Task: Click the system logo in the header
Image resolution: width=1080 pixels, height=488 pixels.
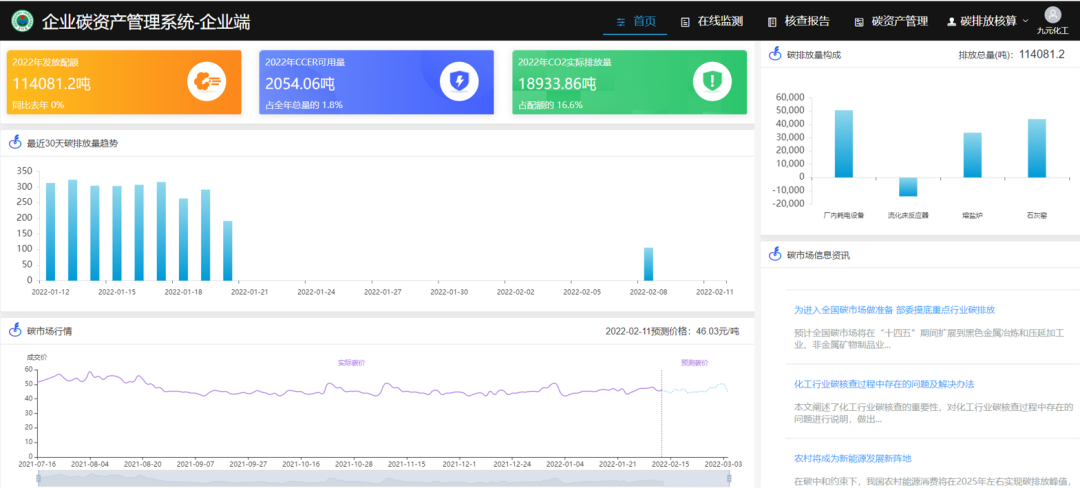Action: coord(21,20)
